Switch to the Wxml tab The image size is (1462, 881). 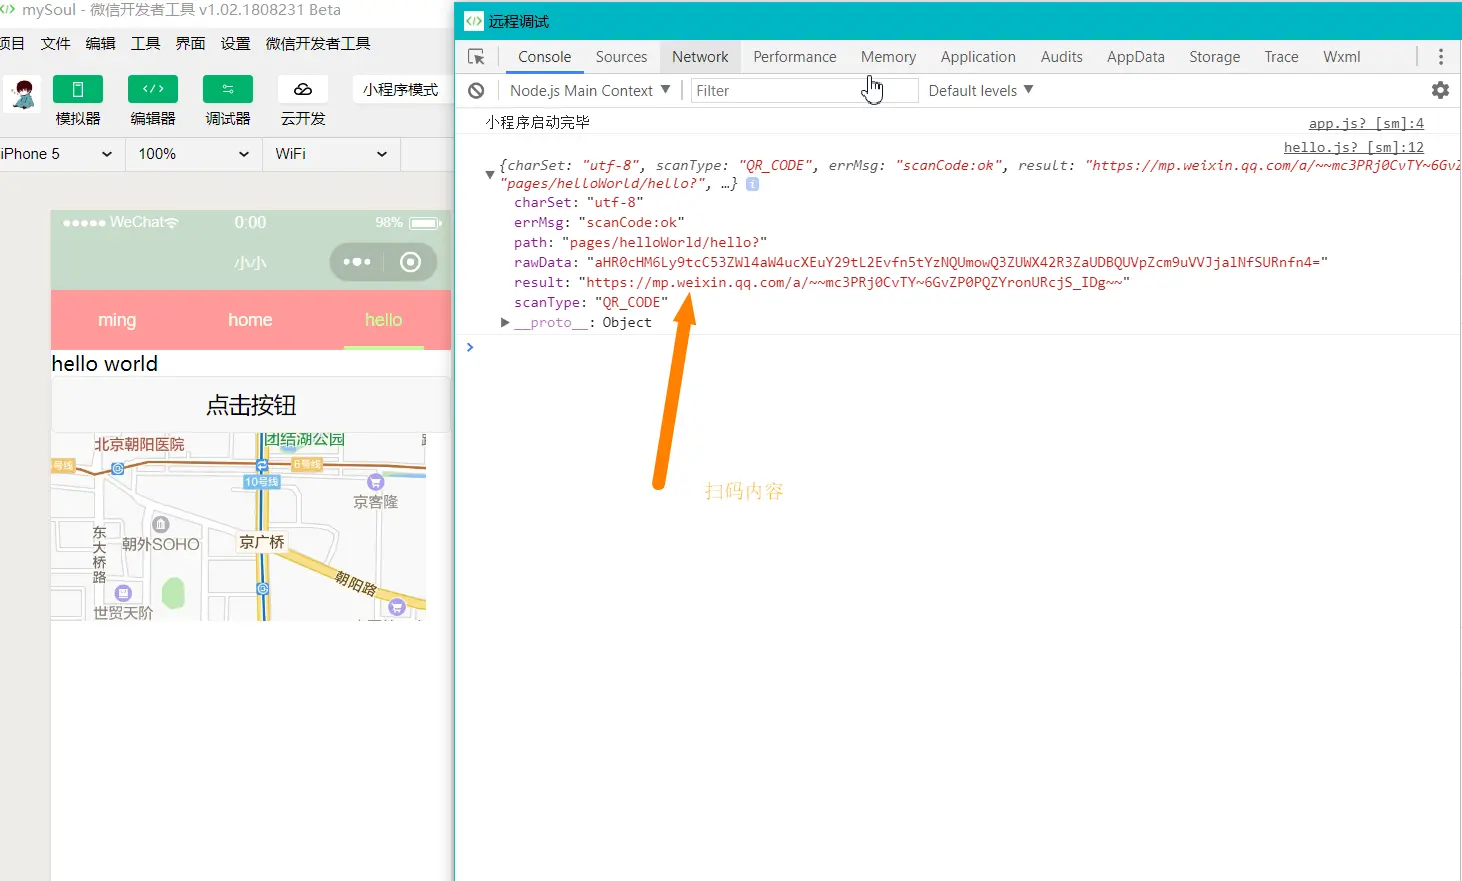tap(1341, 57)
